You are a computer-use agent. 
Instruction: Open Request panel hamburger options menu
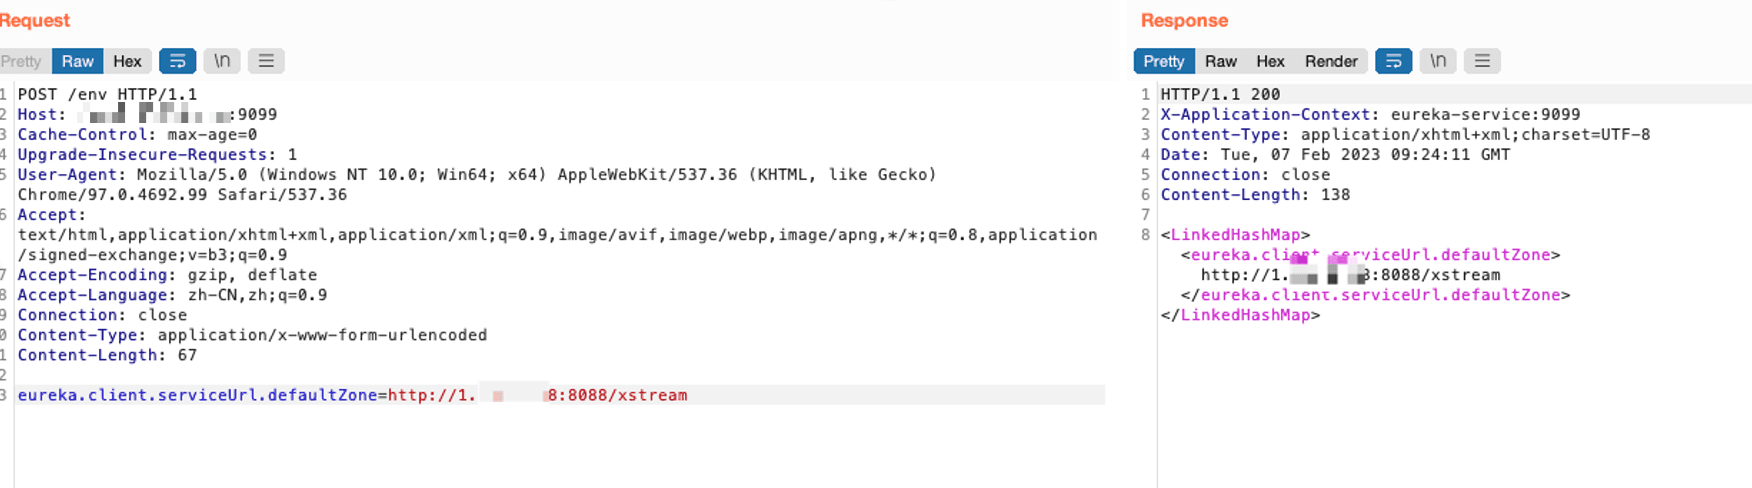click(x=266, y=61)
